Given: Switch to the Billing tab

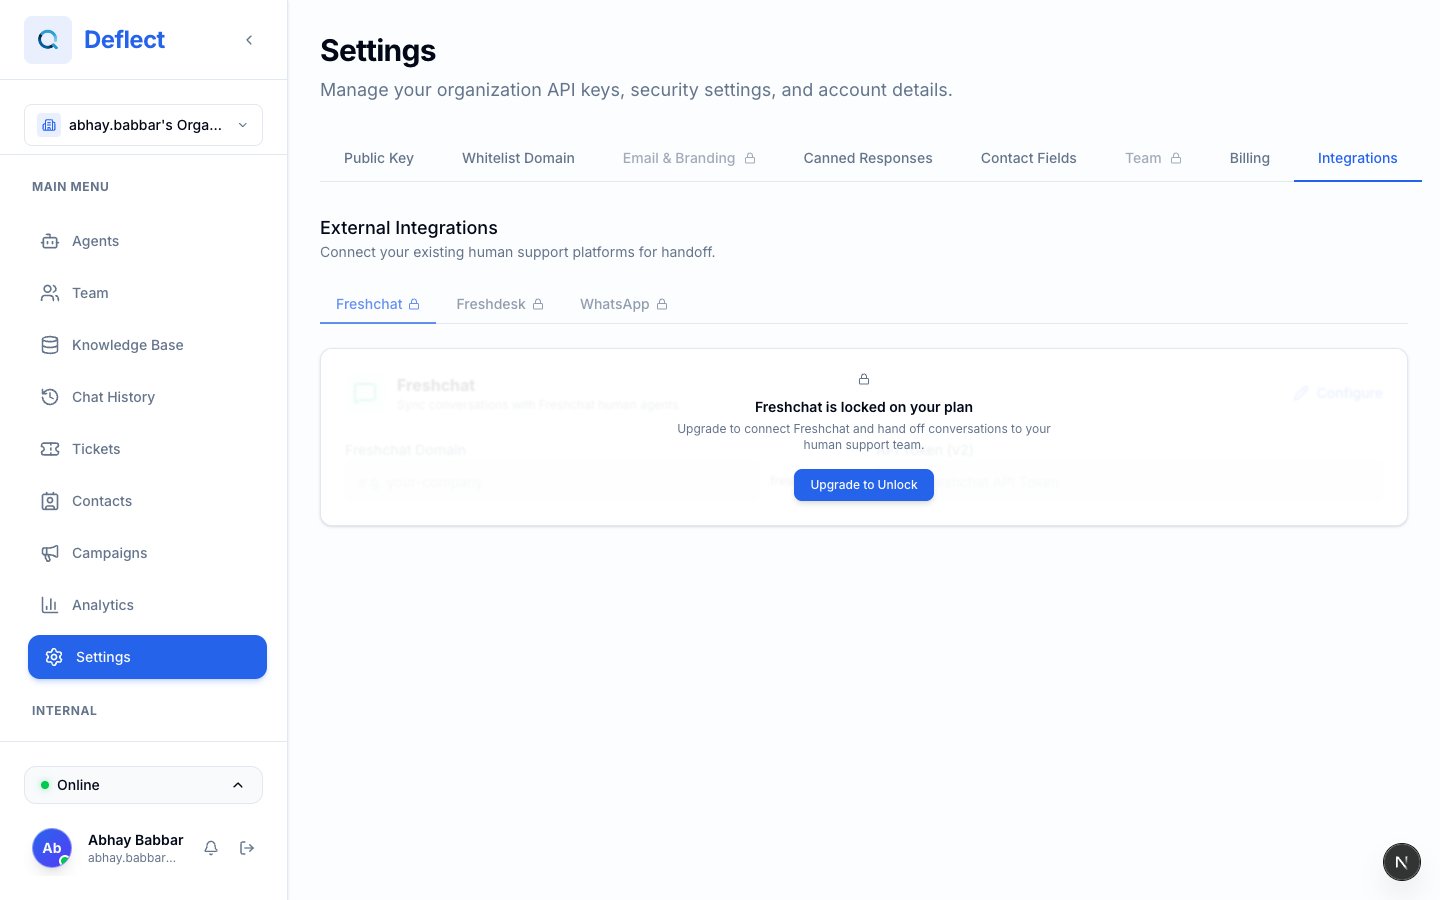Looking at the screenshot, I should [1250, 158].
